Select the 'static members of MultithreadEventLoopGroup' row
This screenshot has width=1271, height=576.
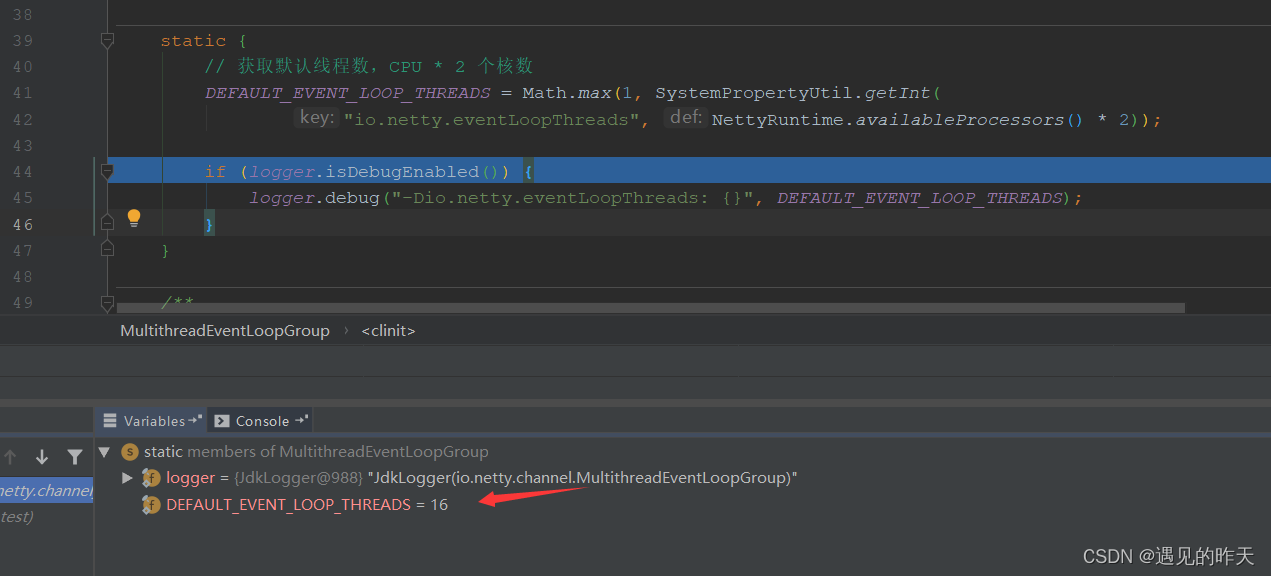point(683,452)
